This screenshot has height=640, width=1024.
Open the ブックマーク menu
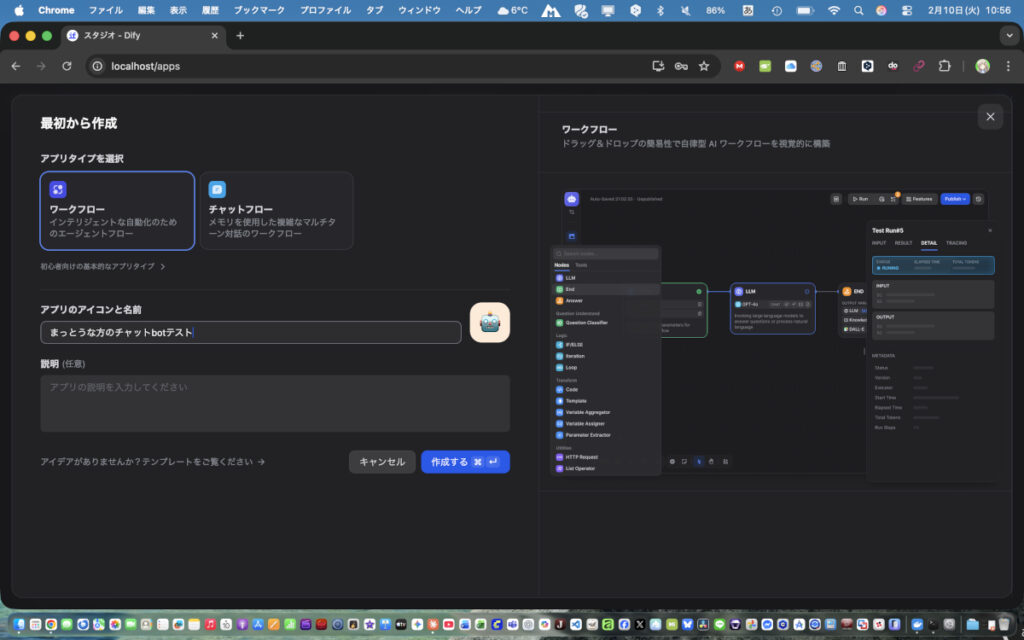coord(258,10)
